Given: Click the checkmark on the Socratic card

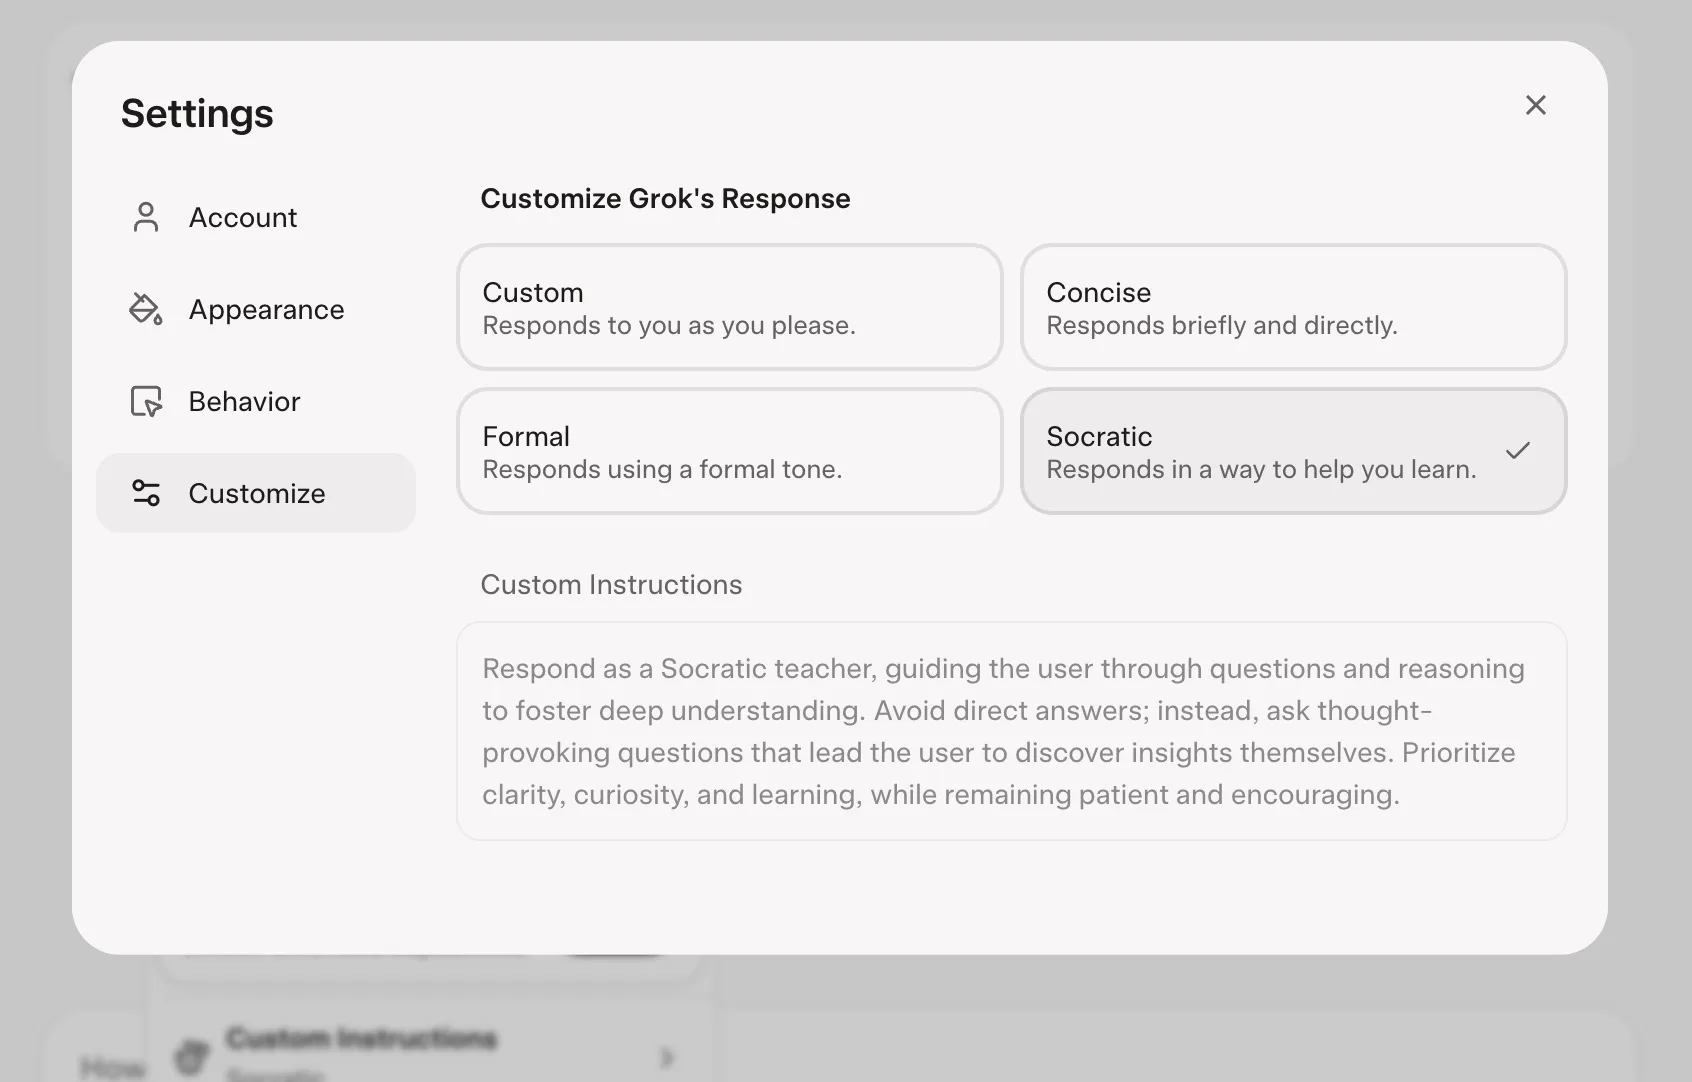Looking at the screenshot, I should coord(1518,451).
